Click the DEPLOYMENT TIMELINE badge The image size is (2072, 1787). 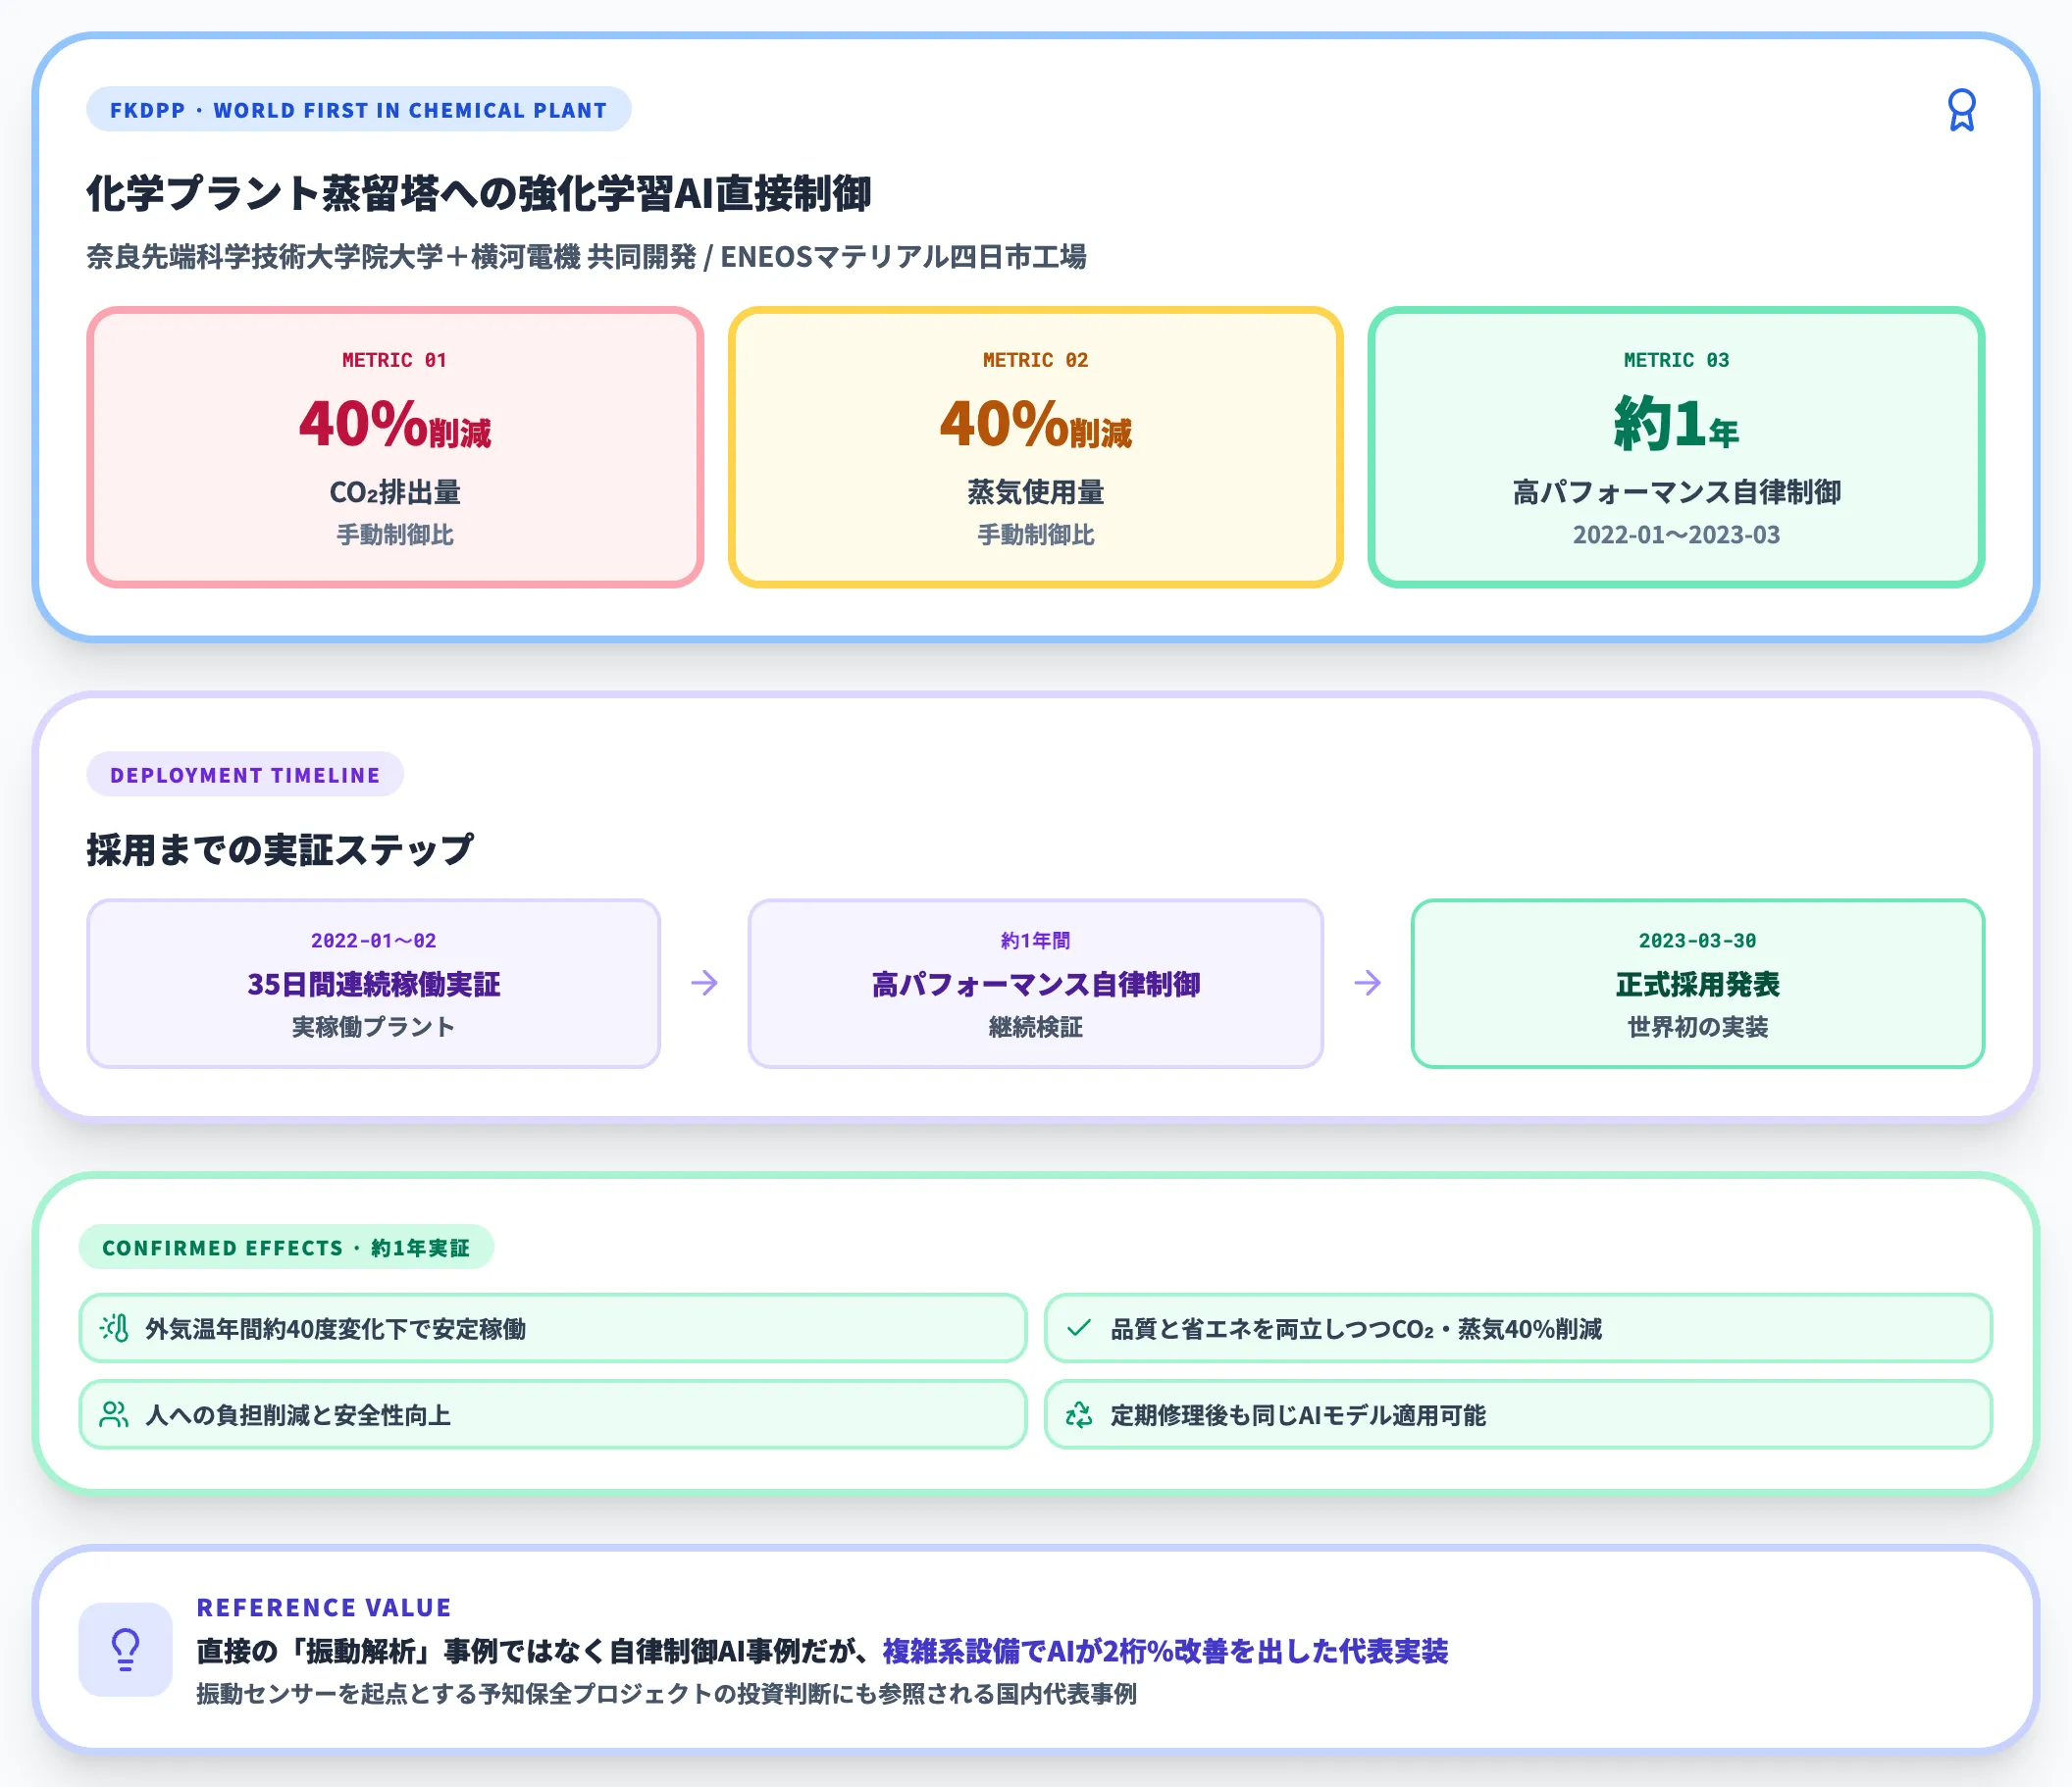245,774
